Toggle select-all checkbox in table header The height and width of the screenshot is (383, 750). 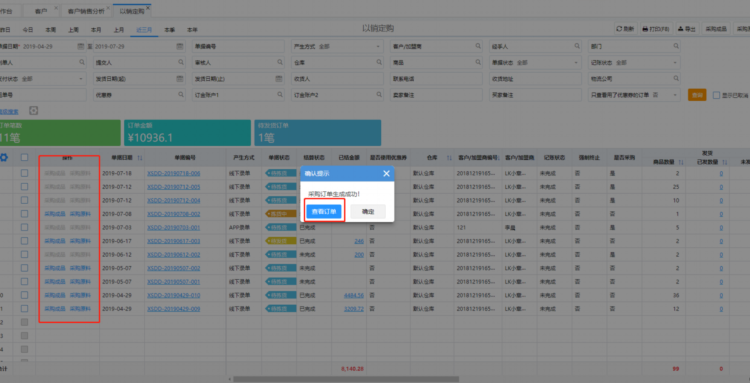coord(24,157)
